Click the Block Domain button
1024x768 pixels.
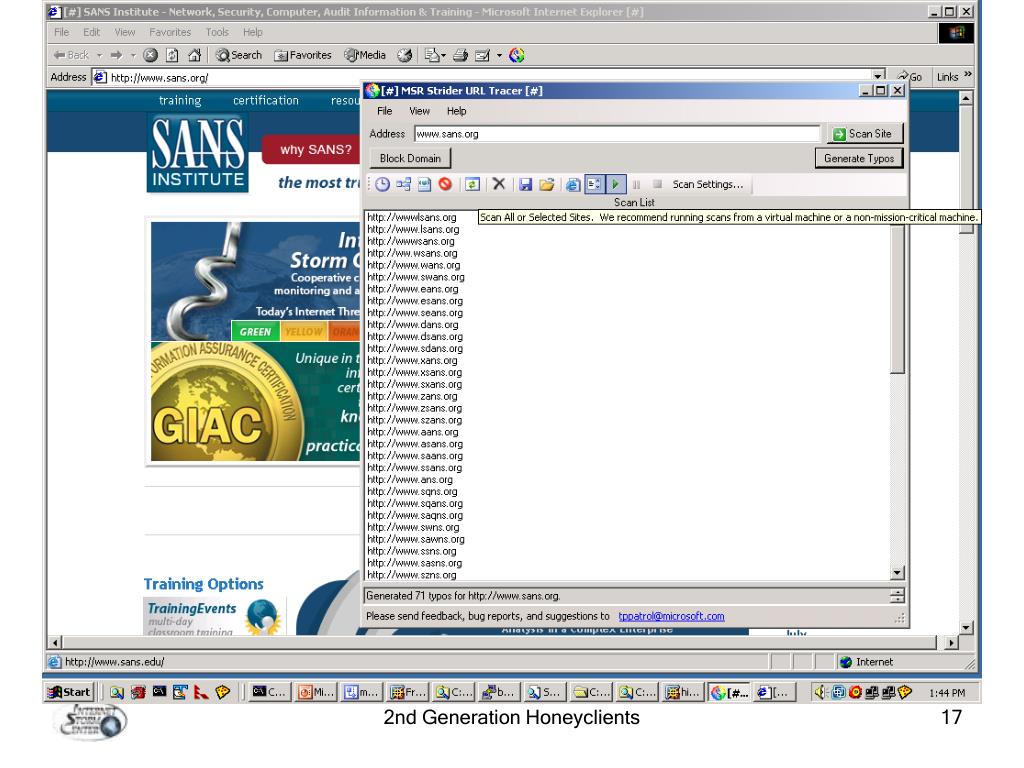[410, 159]
